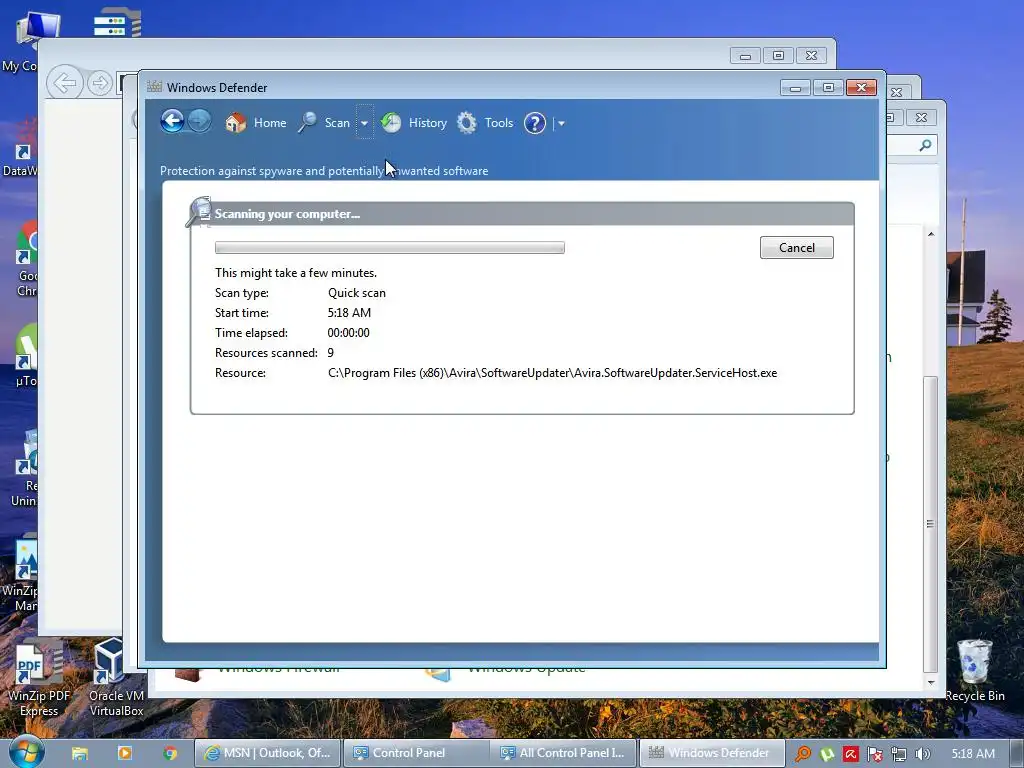This screenshot has height=768, width=1024.
Task: Cancel the running quick scan
Action: click(797, 248)
